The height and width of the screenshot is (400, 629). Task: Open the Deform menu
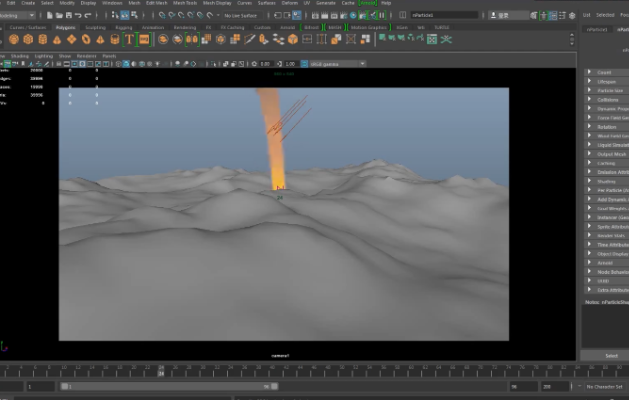click(290, 3)
